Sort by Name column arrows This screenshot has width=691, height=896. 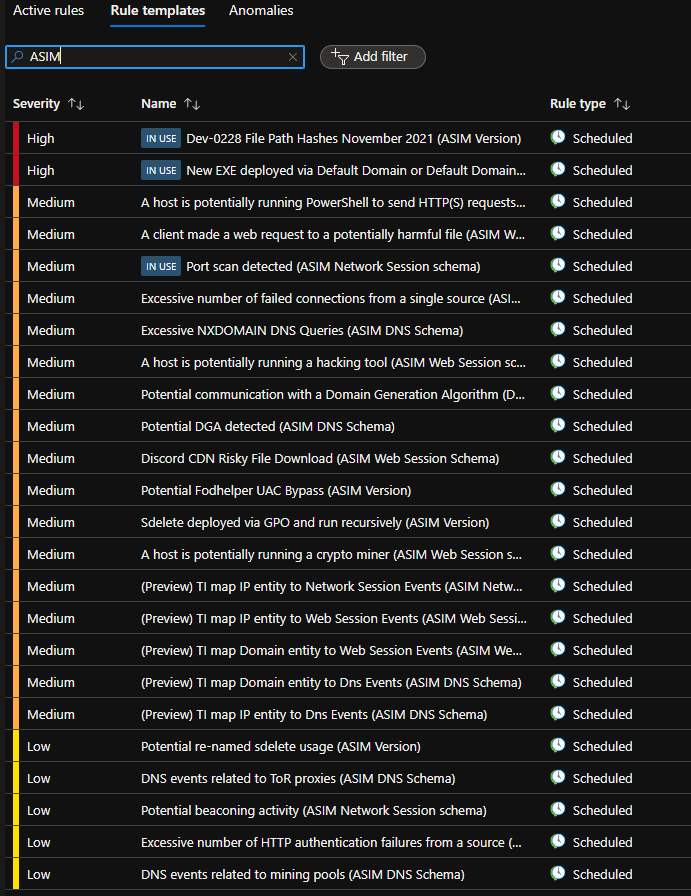click(x=192, y=104)
